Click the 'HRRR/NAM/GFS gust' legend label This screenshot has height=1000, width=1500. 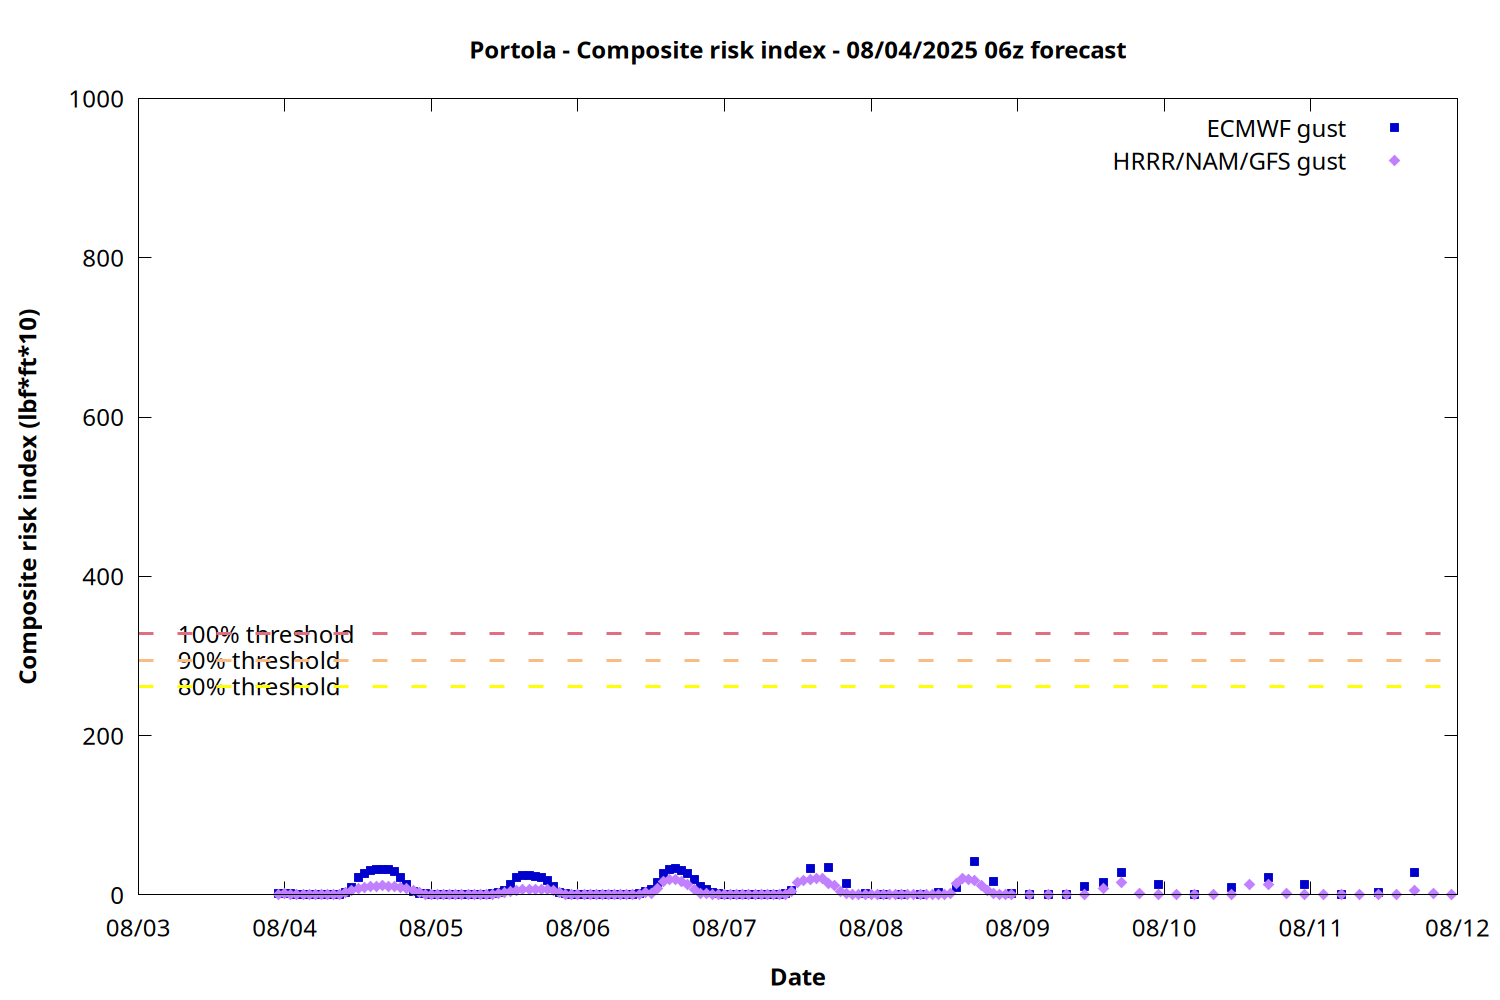coord(1229,162)
